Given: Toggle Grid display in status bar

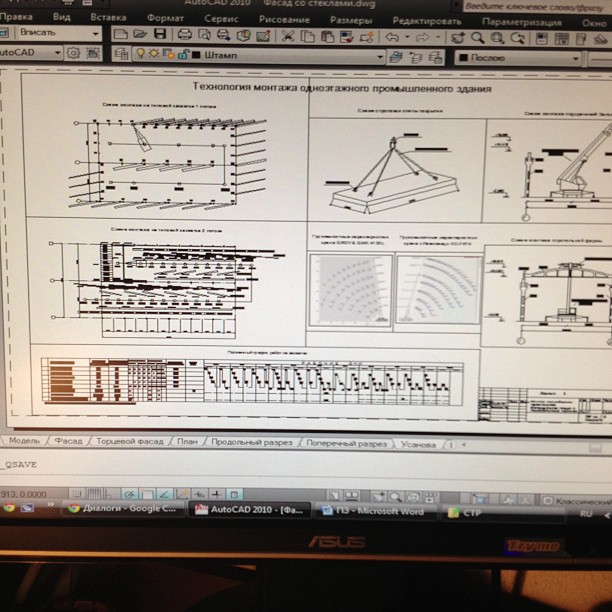Looking at the screenshot, I should click(94, 495).
